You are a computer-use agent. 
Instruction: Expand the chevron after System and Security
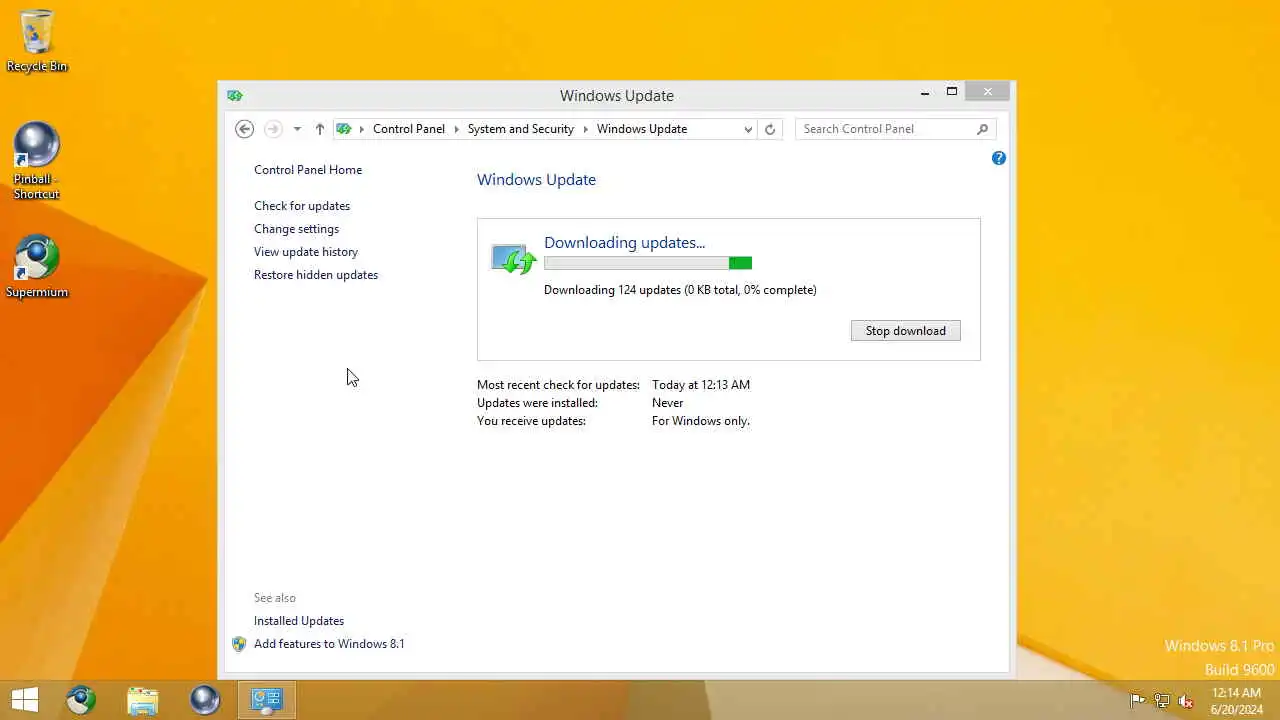[x=585, y=129]
